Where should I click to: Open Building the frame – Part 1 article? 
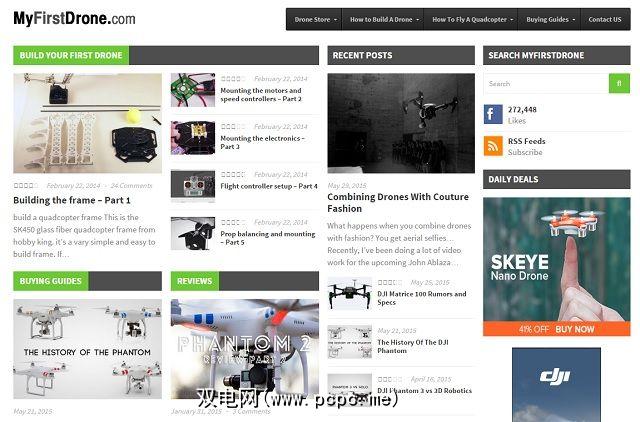(x=72, y=200)
